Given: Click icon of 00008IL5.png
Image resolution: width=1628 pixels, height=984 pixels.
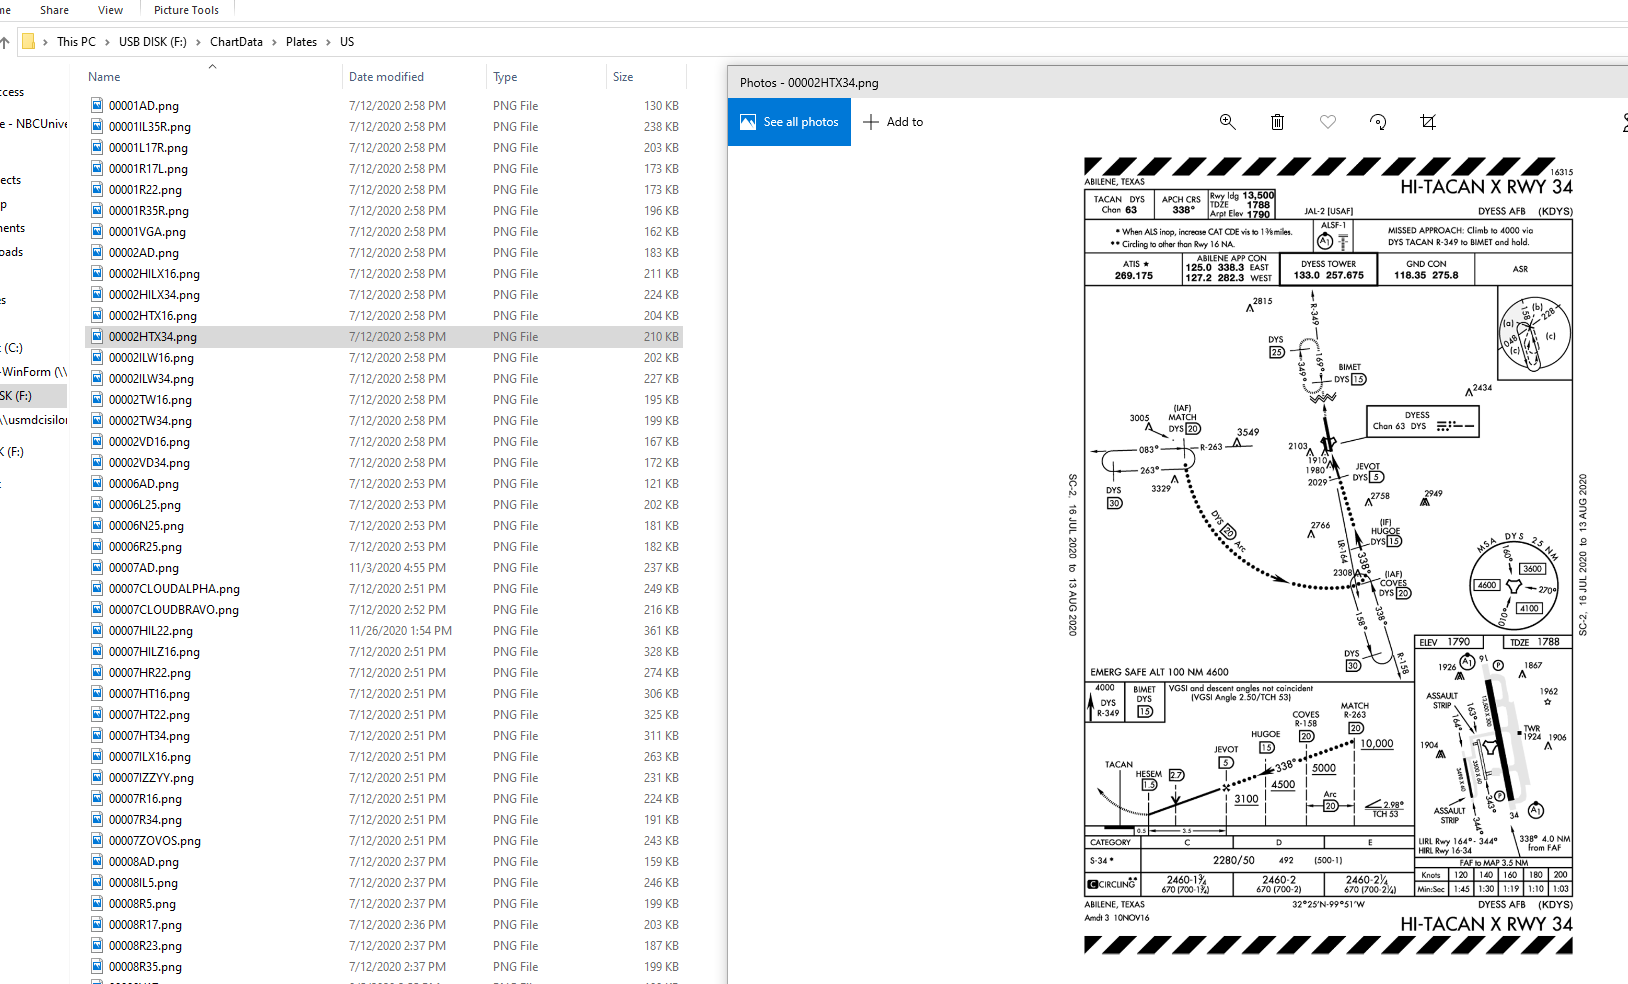Looking at the screenshot, I should point(97,883).
